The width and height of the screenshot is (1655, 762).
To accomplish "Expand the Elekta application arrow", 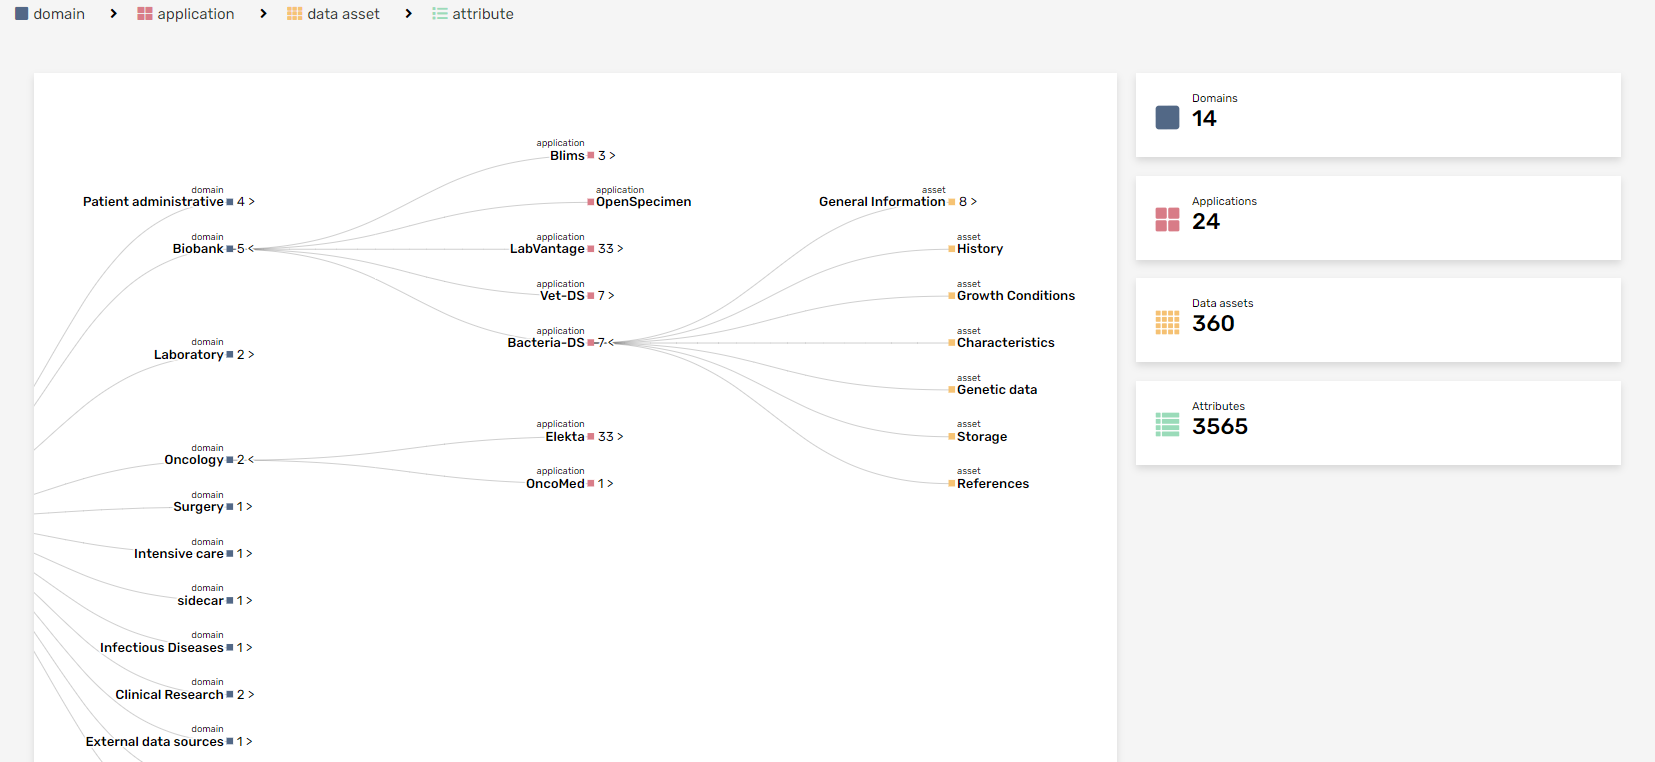I will [x=620, y=437].
